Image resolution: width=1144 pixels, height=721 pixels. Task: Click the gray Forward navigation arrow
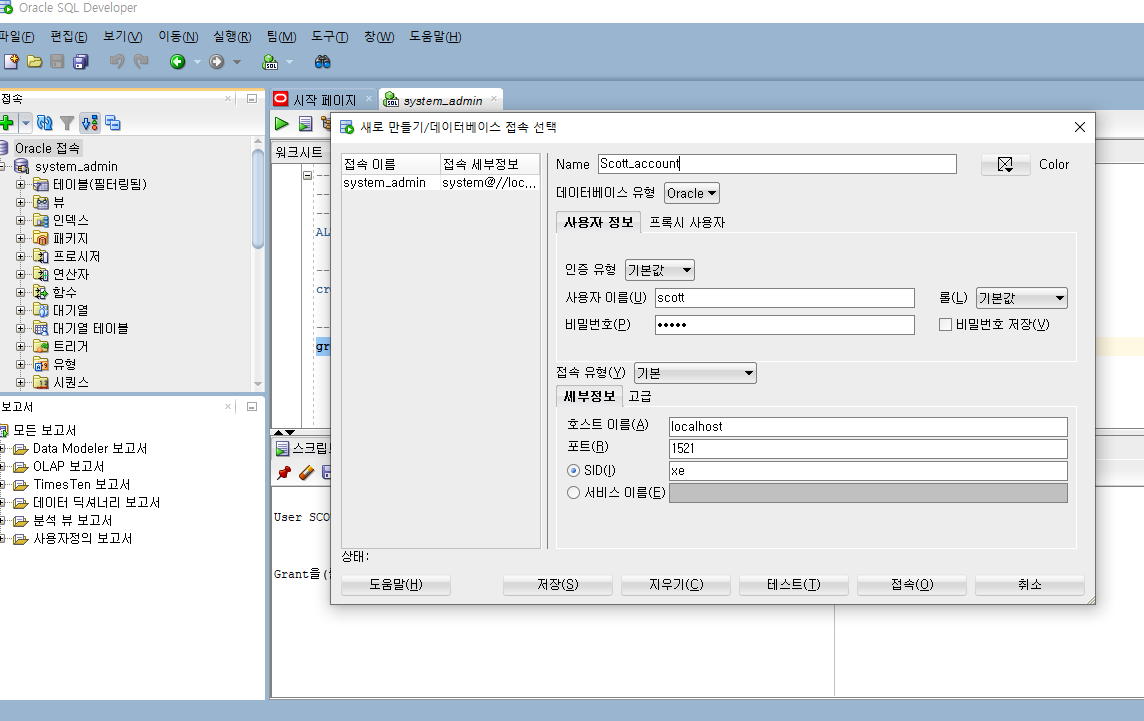click(217, 62)
